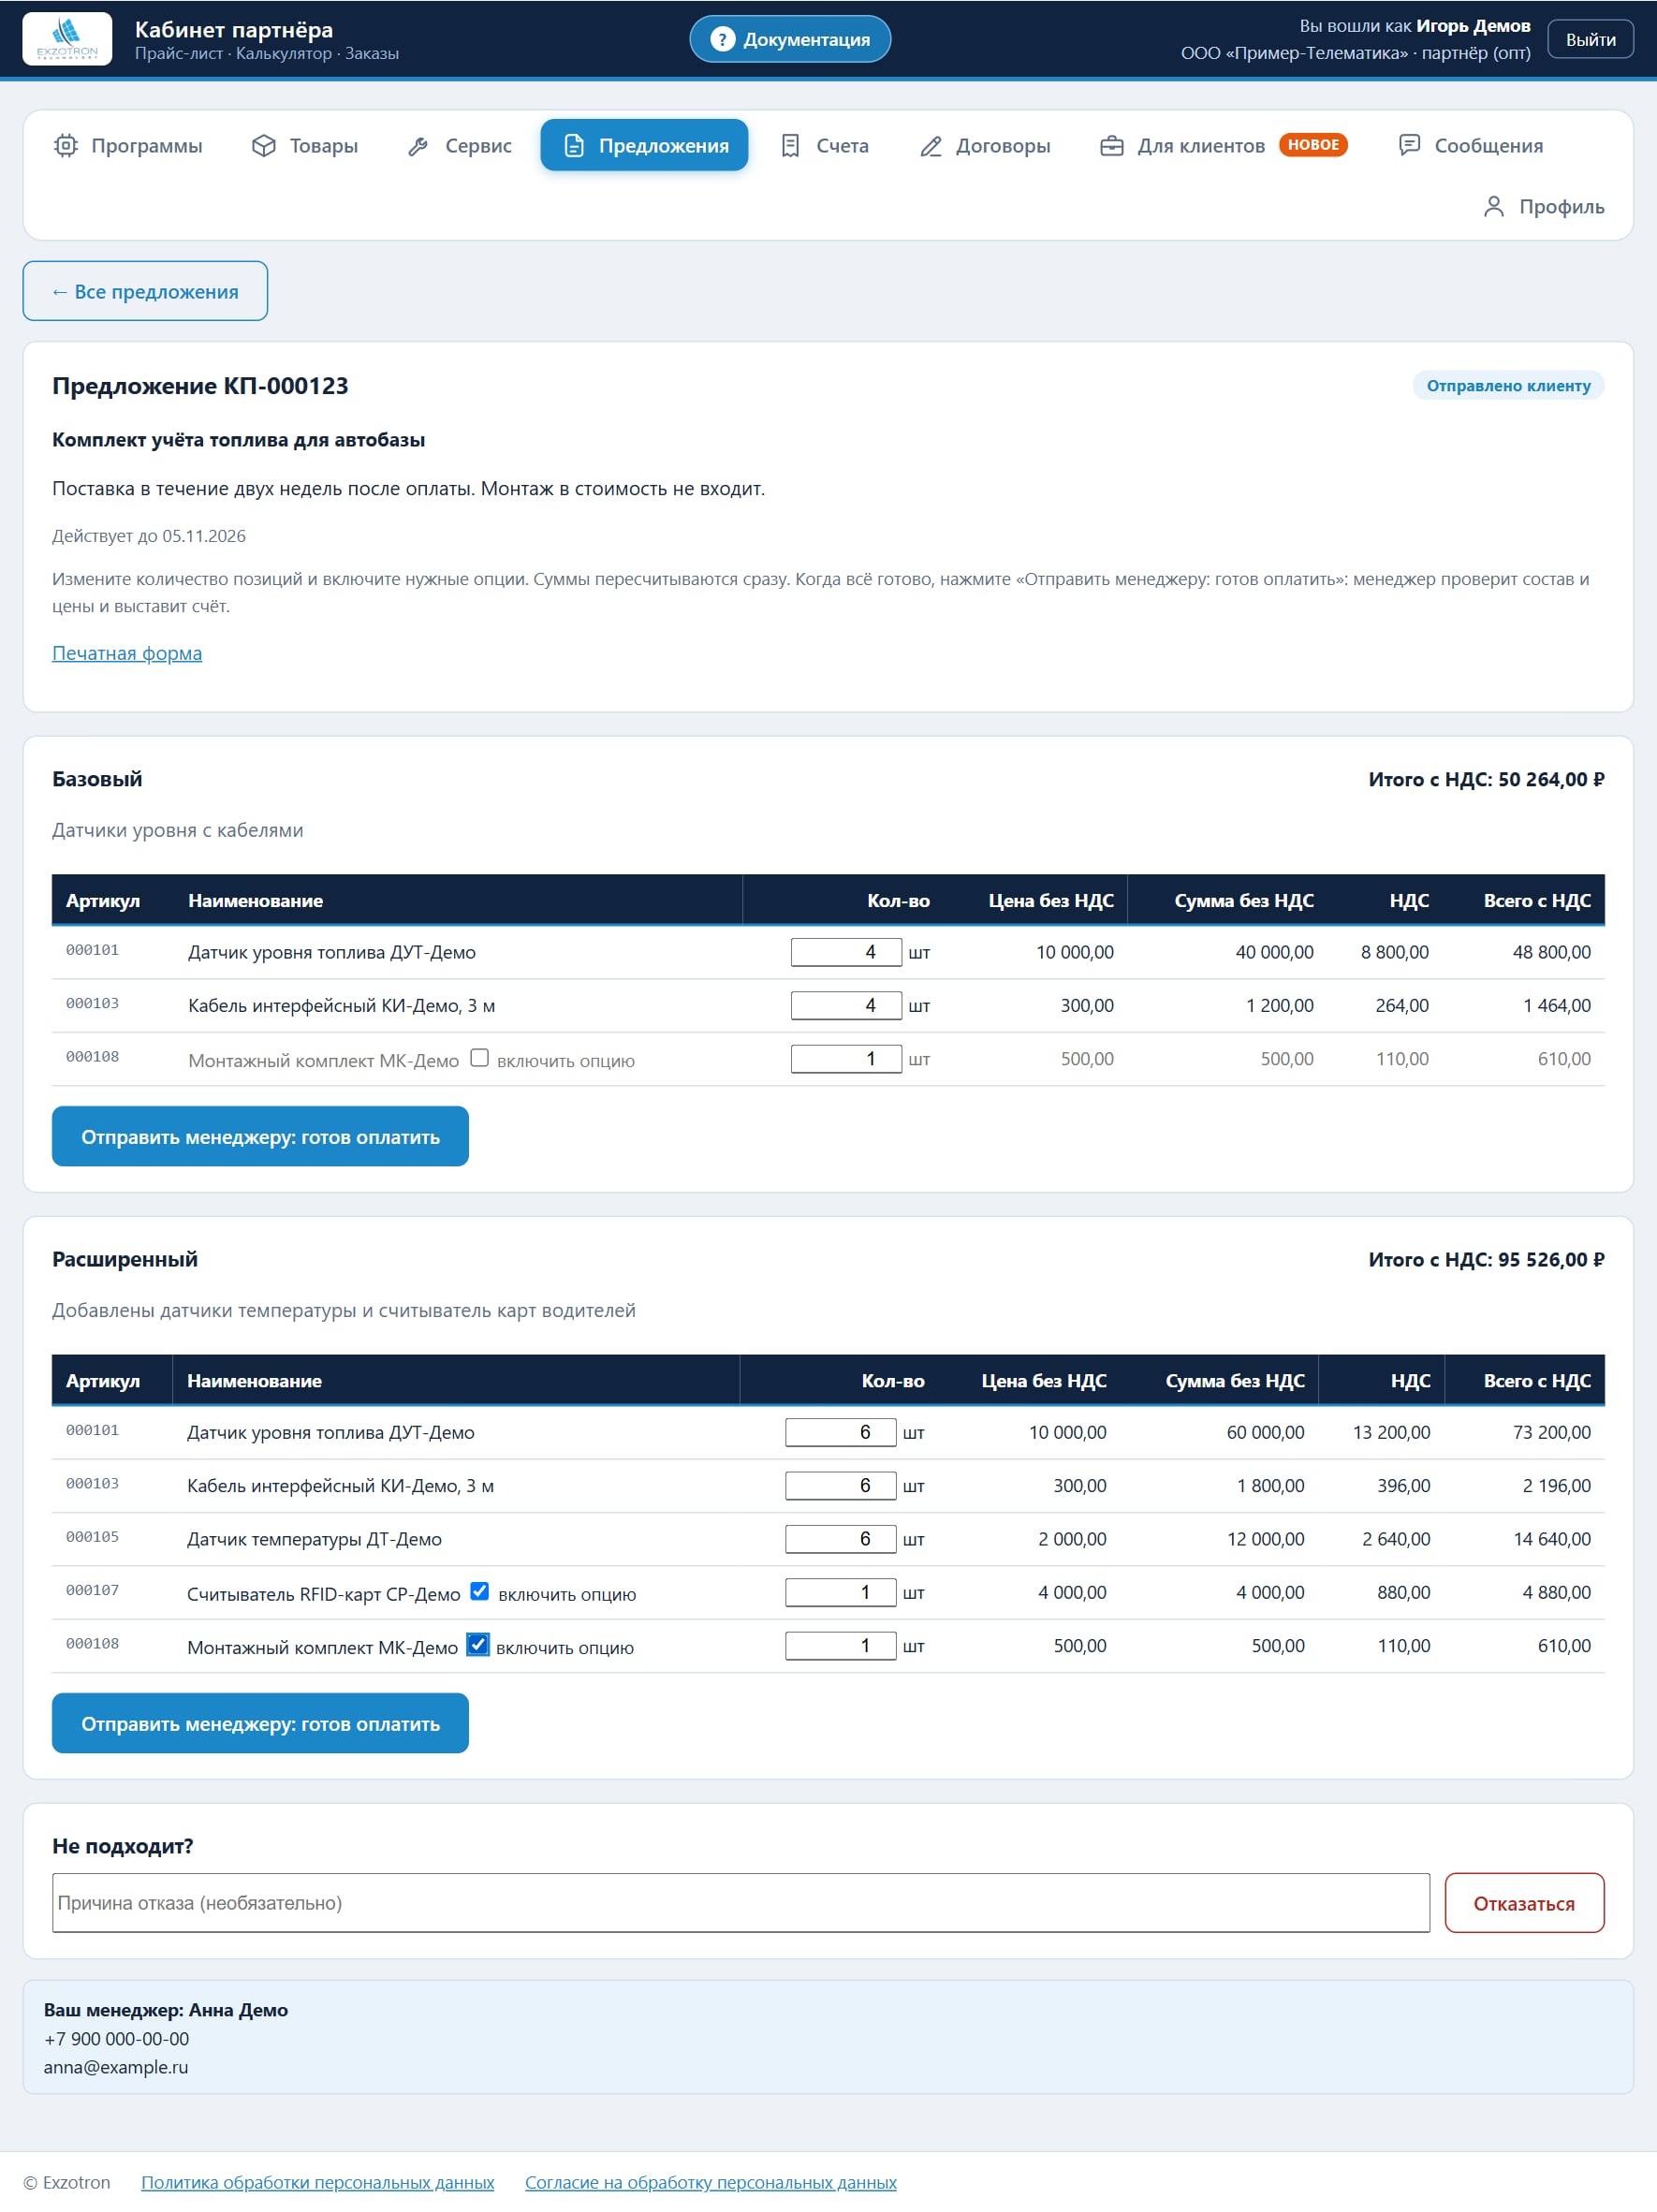Send Расширенный variant to manager for payment
Screen dimensions: 1657x2212
[x=260, y=1723]
